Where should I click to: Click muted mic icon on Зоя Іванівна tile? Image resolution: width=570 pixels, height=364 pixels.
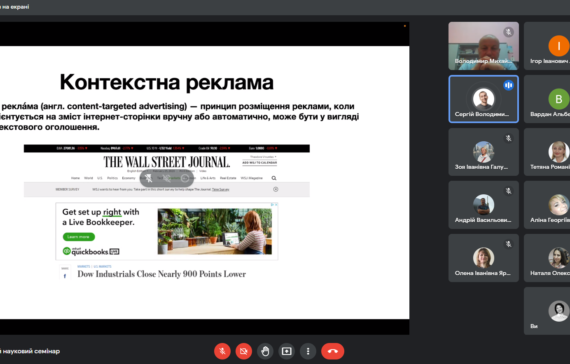click(508, 138)
